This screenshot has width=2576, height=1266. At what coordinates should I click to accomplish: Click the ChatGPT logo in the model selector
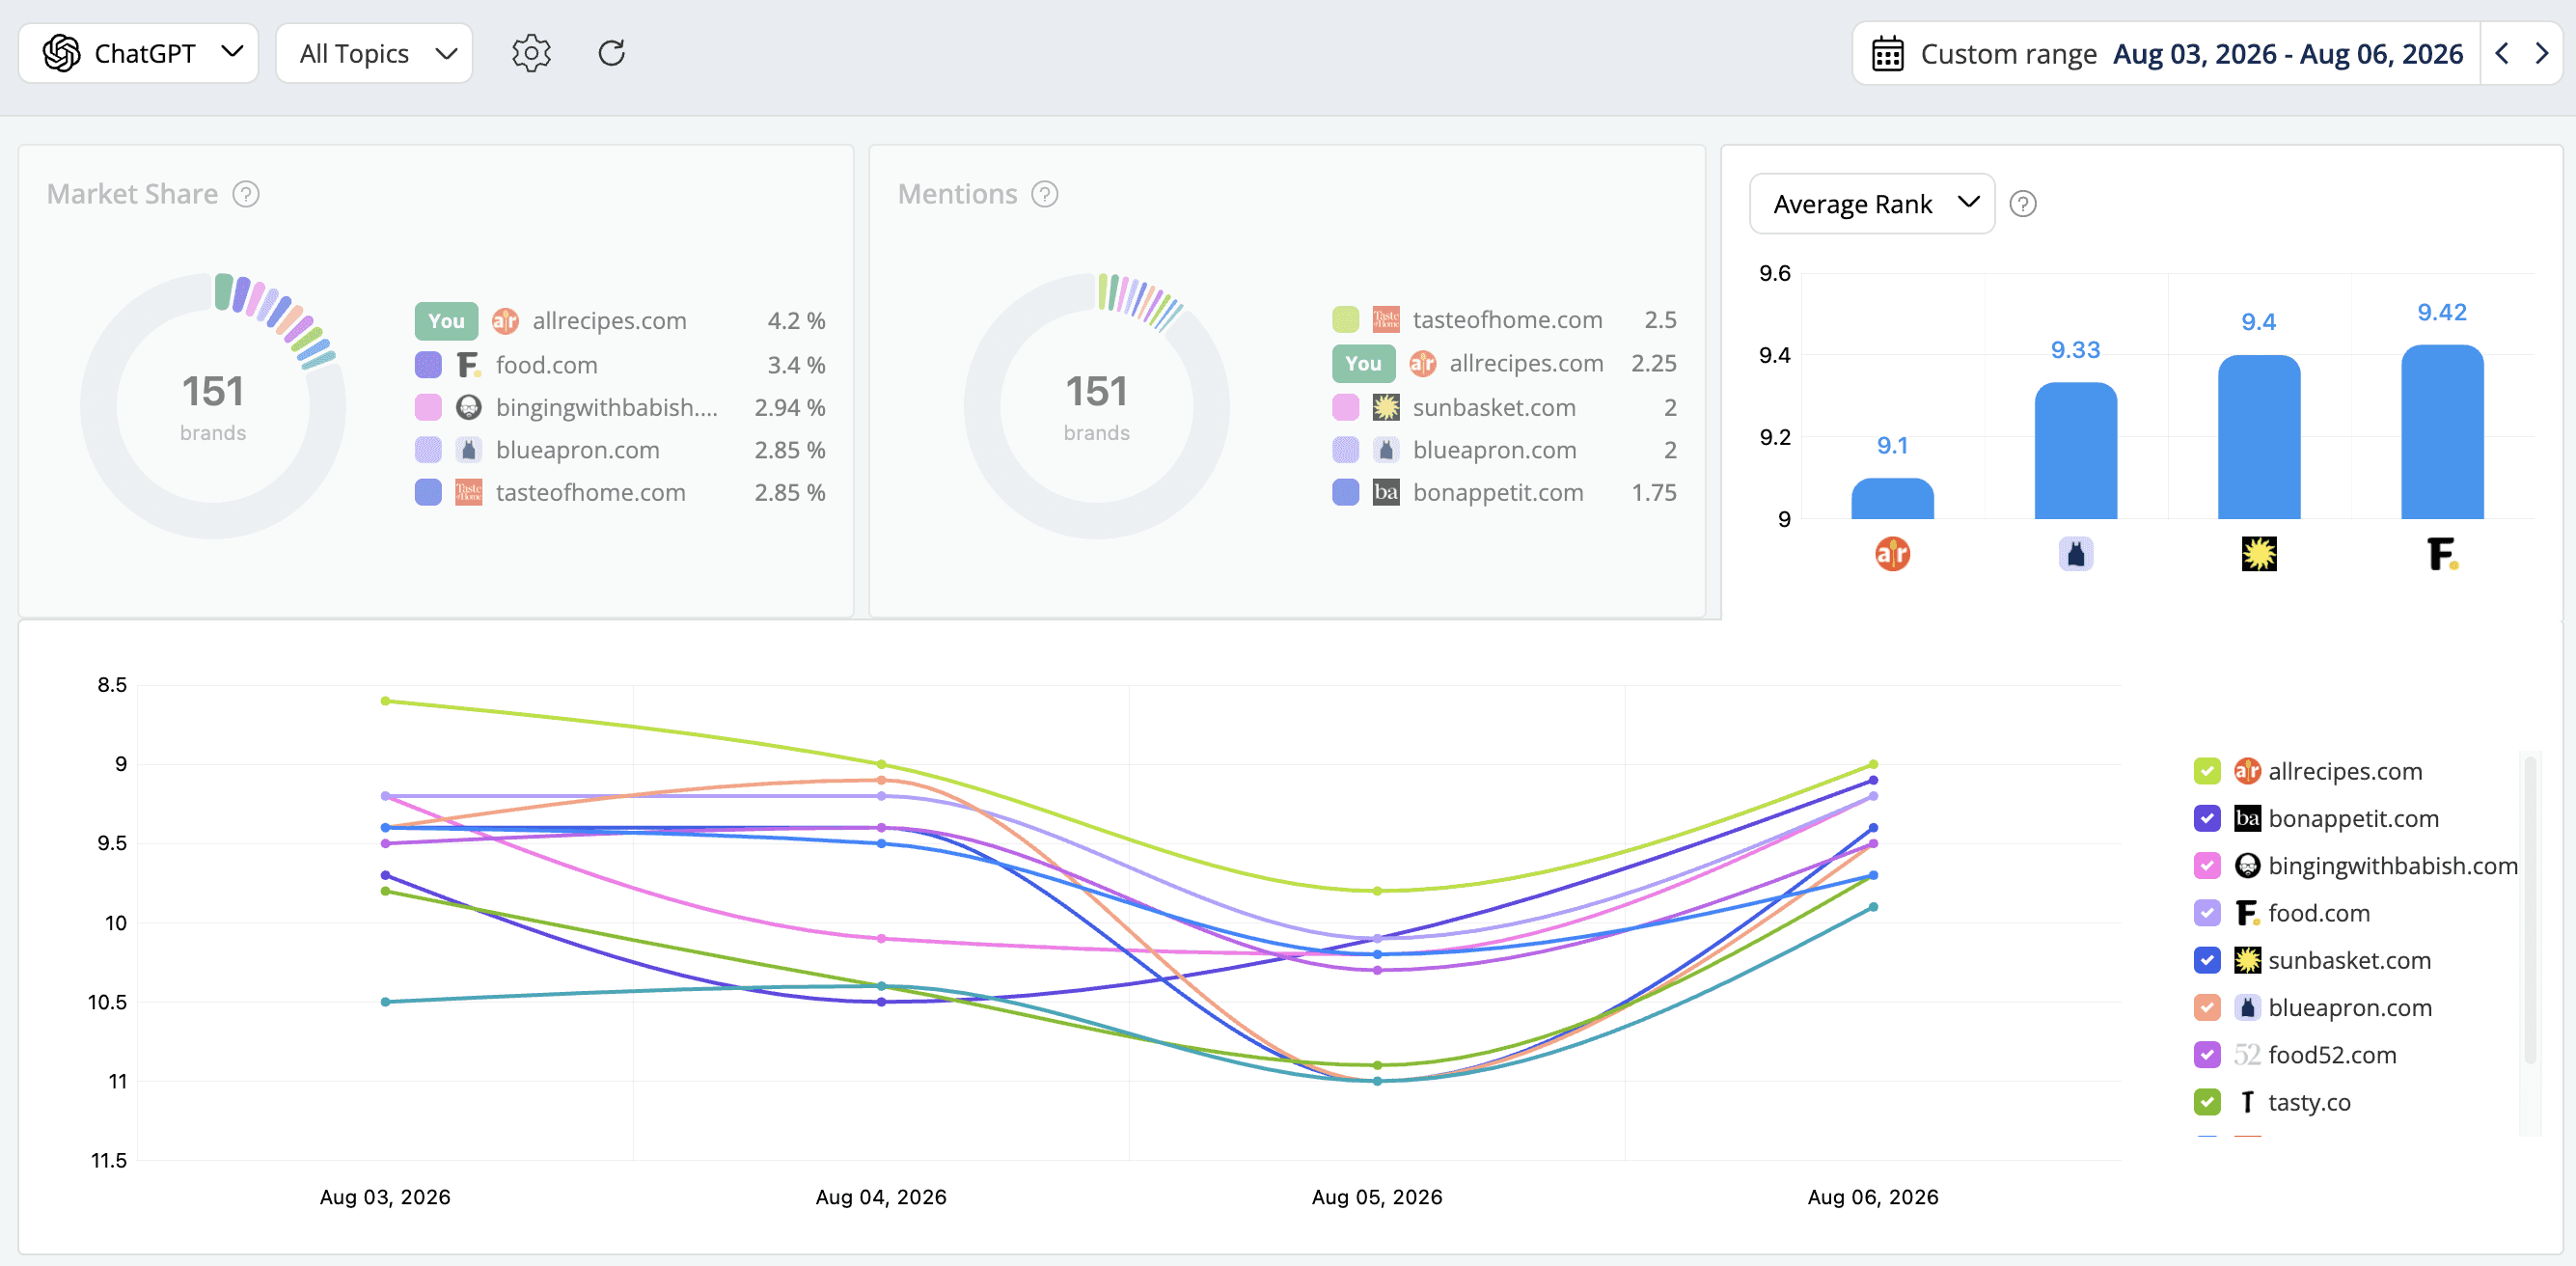pos(62,53)
